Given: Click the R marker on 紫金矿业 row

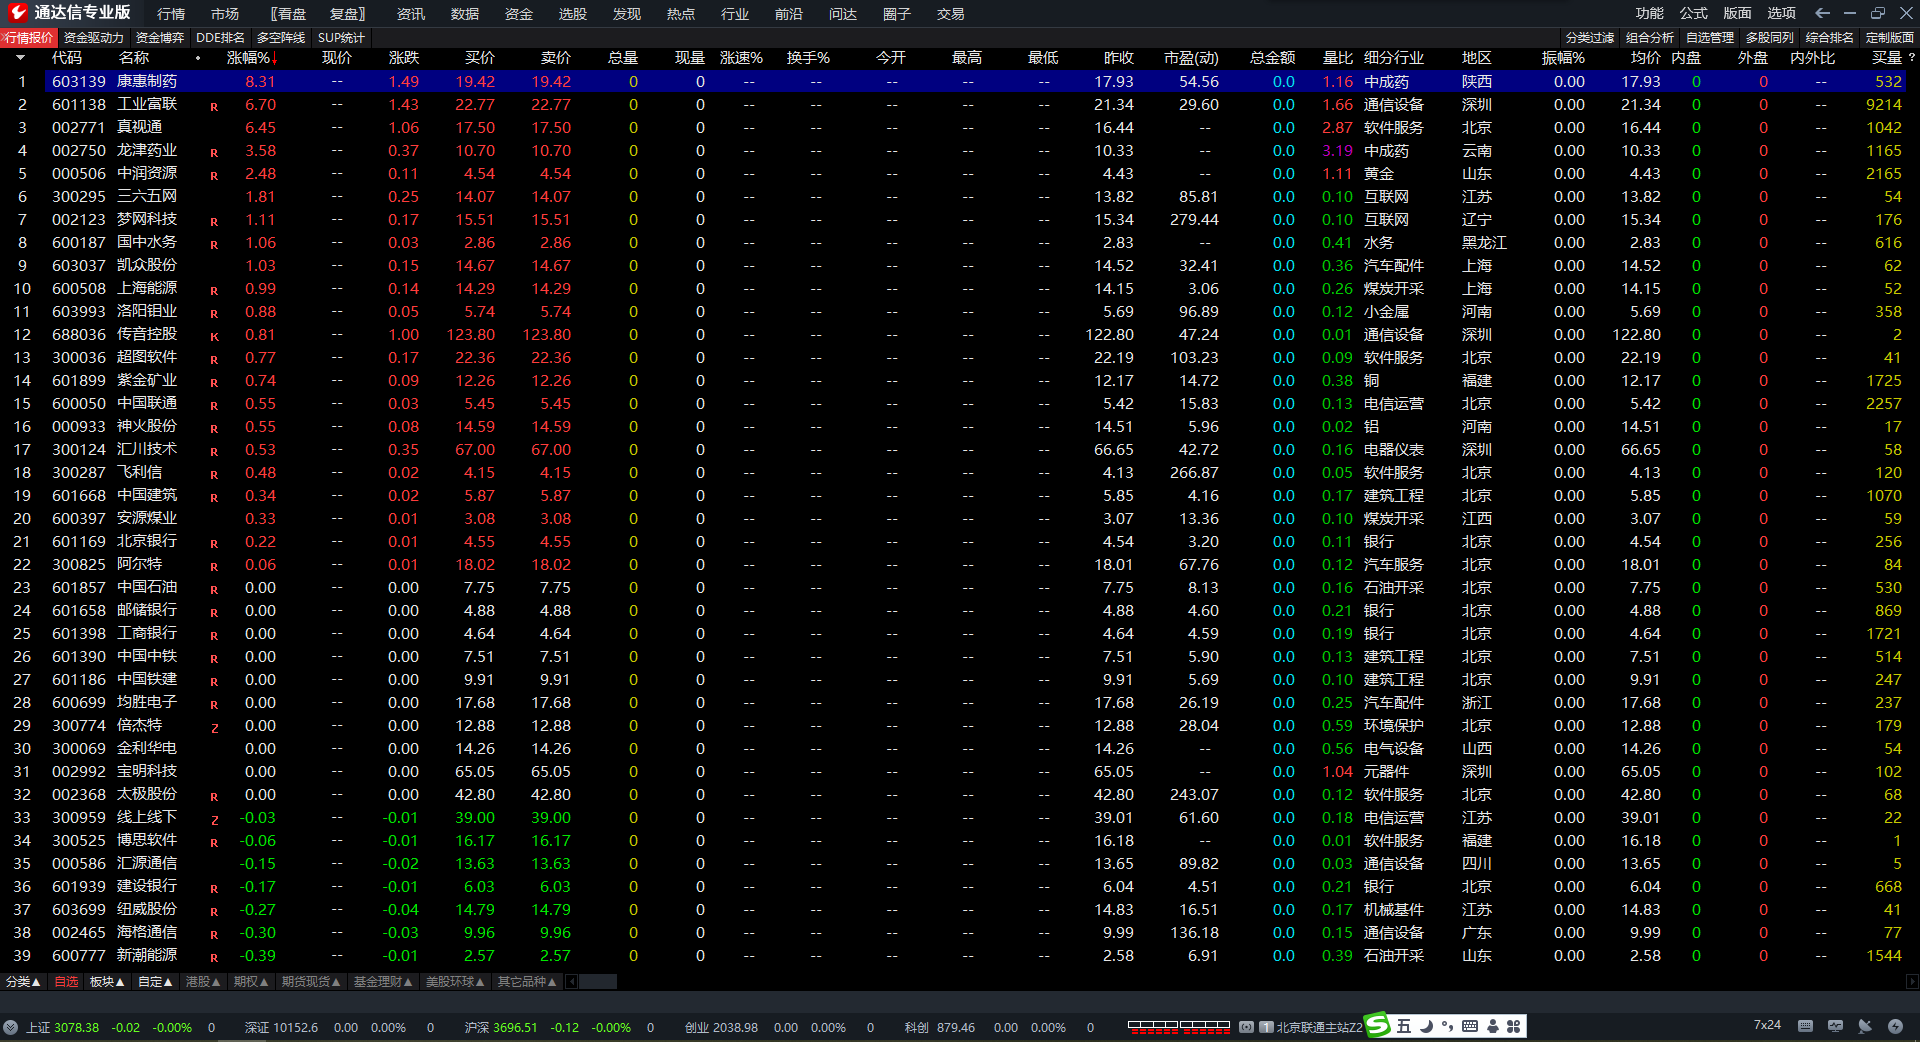Looking at the screenshot, I should [214, 382].
